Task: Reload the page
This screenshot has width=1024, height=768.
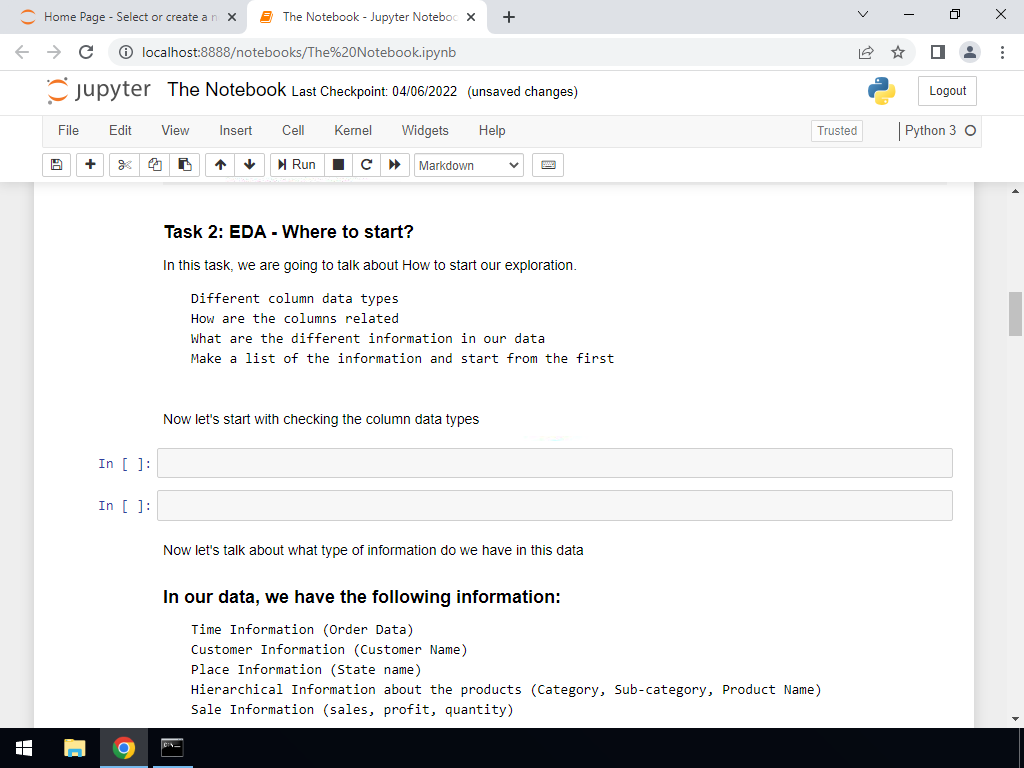Action: (x=86, y=52)
